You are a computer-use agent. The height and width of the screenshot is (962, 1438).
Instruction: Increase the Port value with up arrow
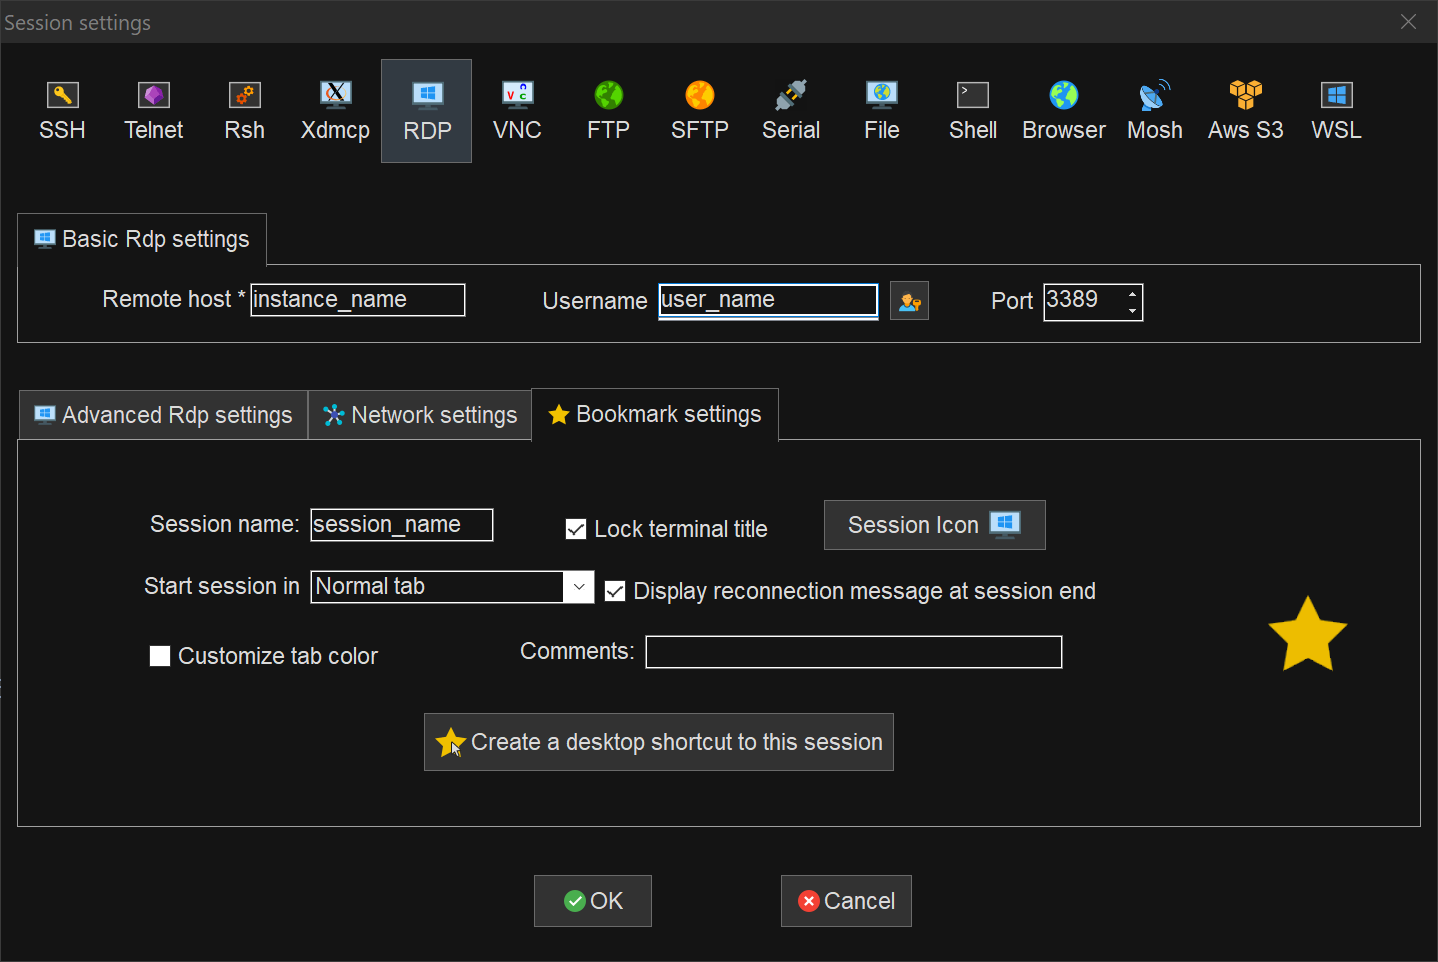[1132, 293]
